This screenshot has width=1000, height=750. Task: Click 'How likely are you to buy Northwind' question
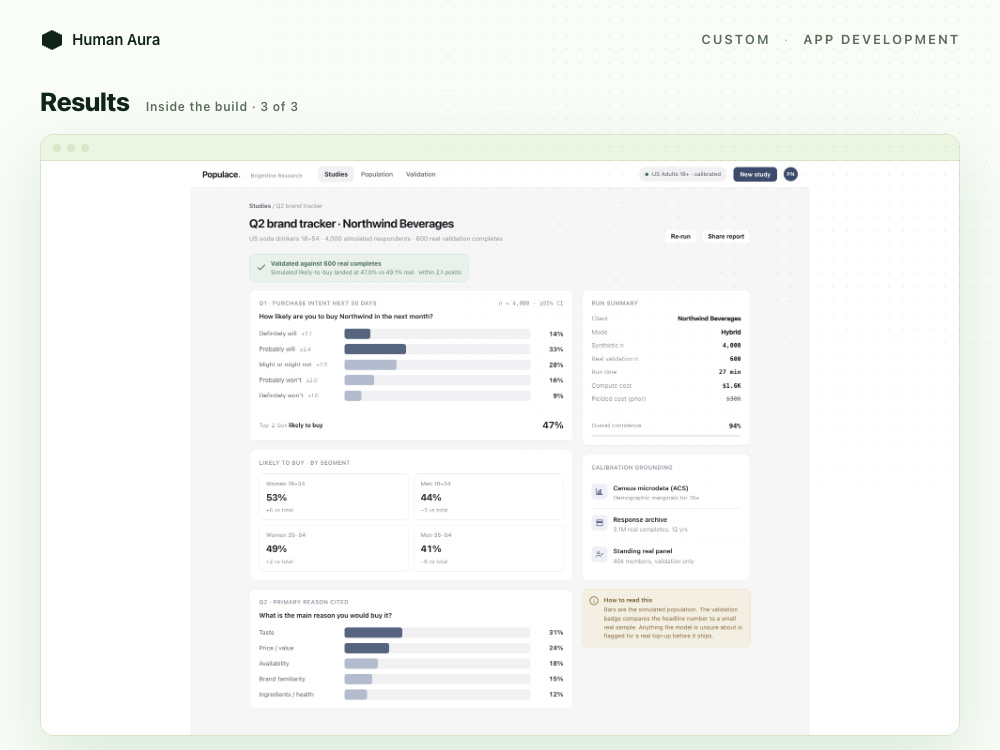346,316
